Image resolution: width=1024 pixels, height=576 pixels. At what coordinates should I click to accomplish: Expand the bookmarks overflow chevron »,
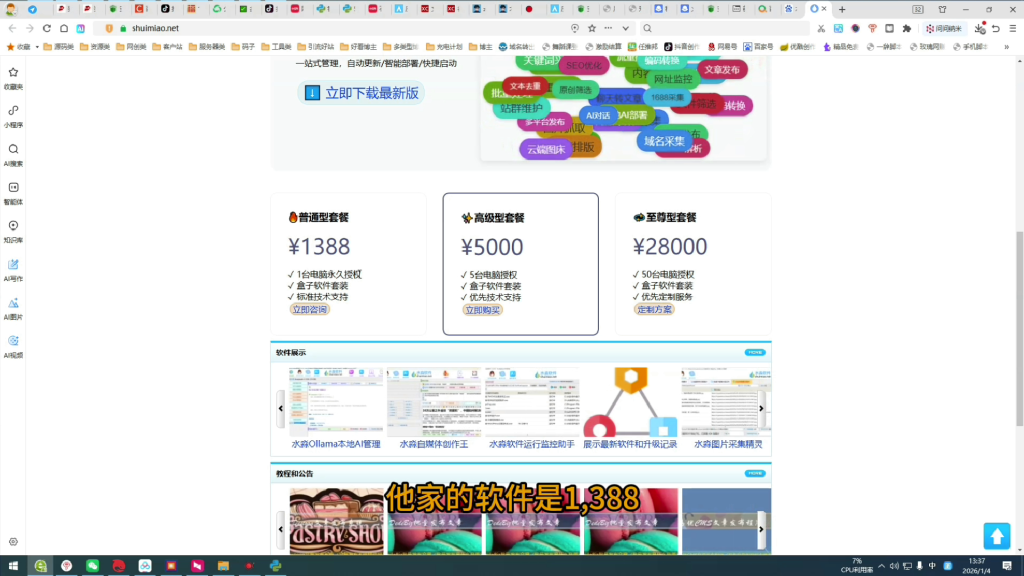pyautogui.click(x=1007, y=48)
